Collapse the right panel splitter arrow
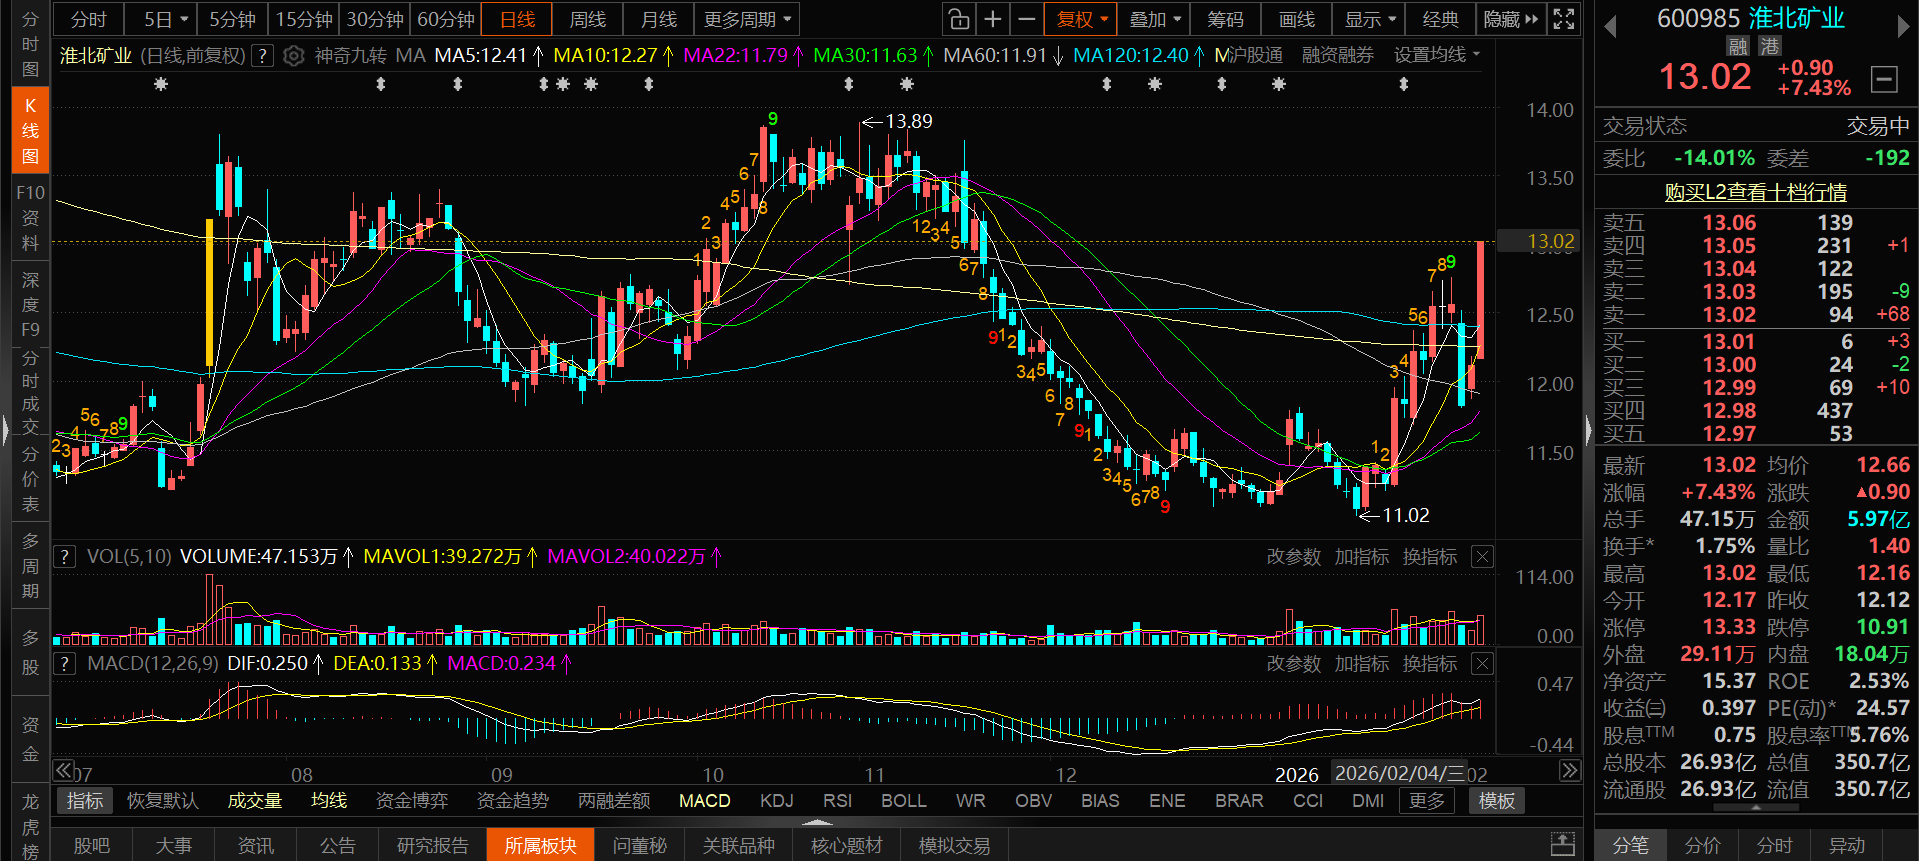Viewport: 1919px width, 861px height. coord(1589,430)
